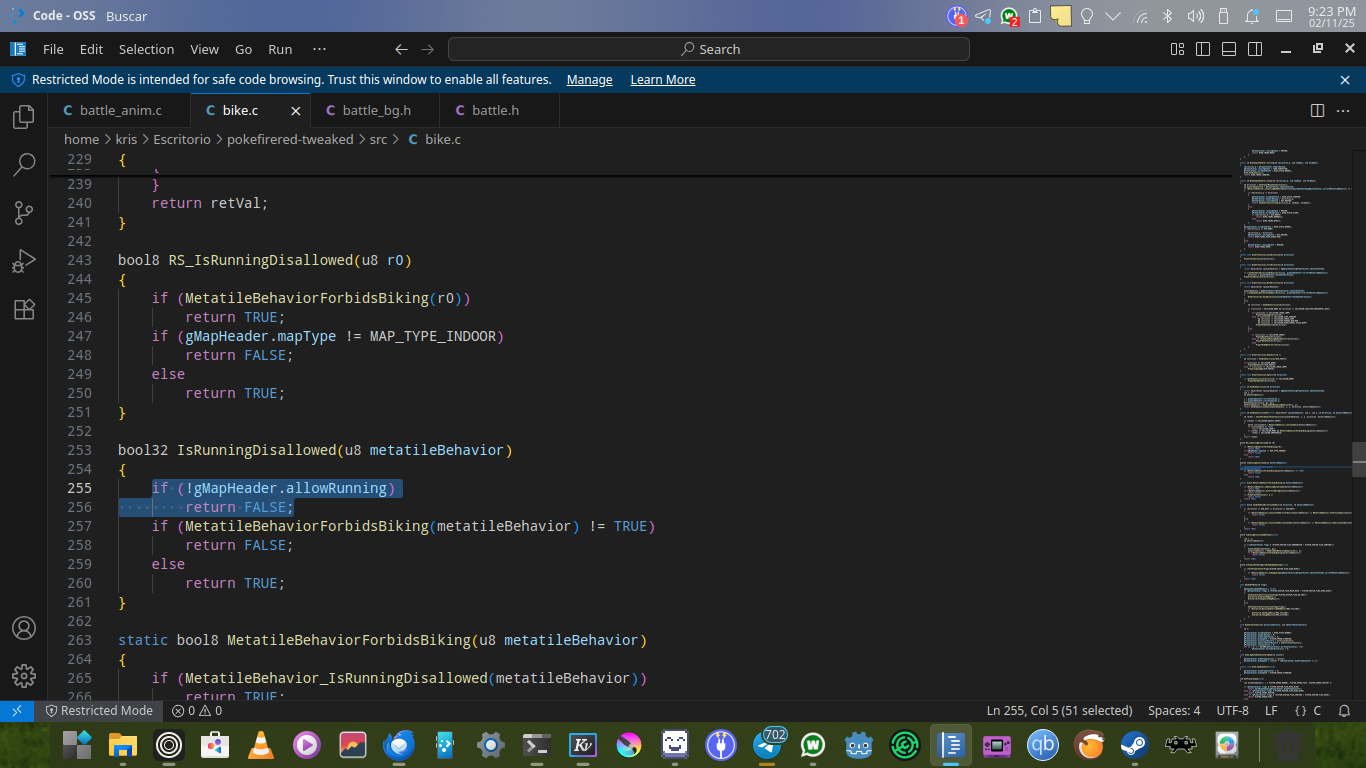This screenshot has width=1366, height=768.
Task: Click the Search command center field
Action: 708,49
